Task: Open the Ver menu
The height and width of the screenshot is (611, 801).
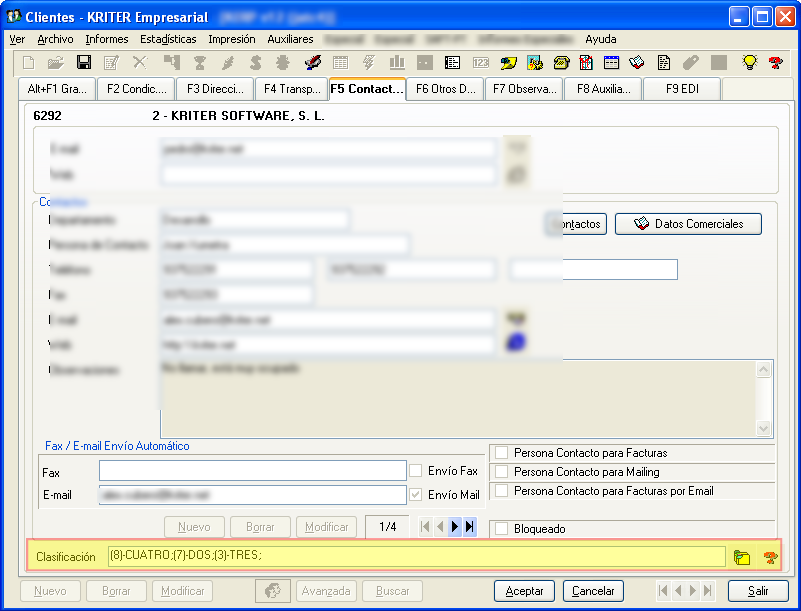Action: point(17,39)
